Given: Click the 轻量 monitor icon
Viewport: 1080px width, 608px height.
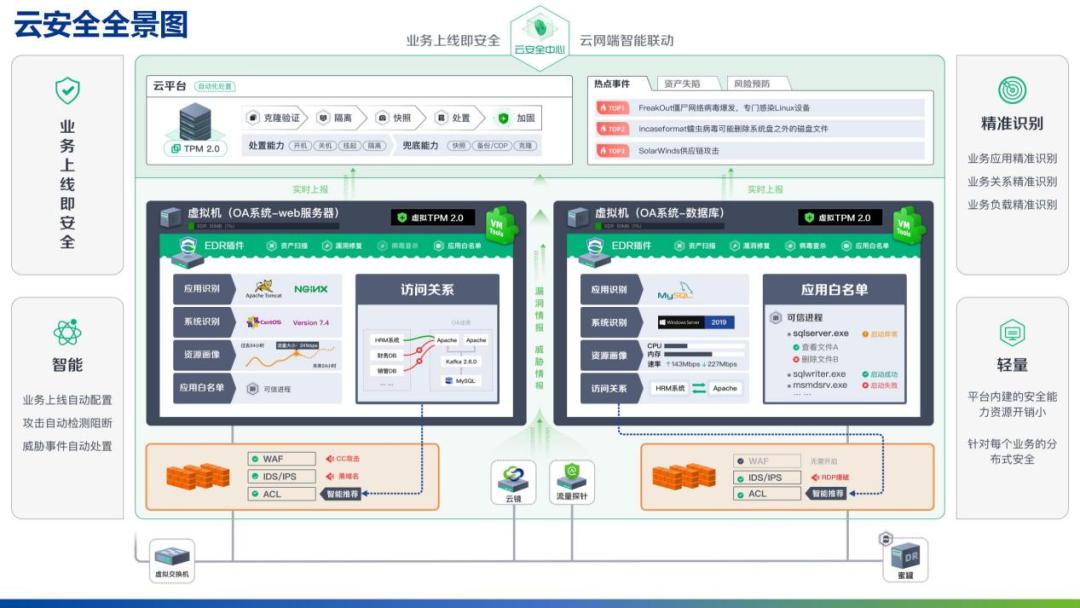Looking at the screenshot, I should [x=1011, y=332].
